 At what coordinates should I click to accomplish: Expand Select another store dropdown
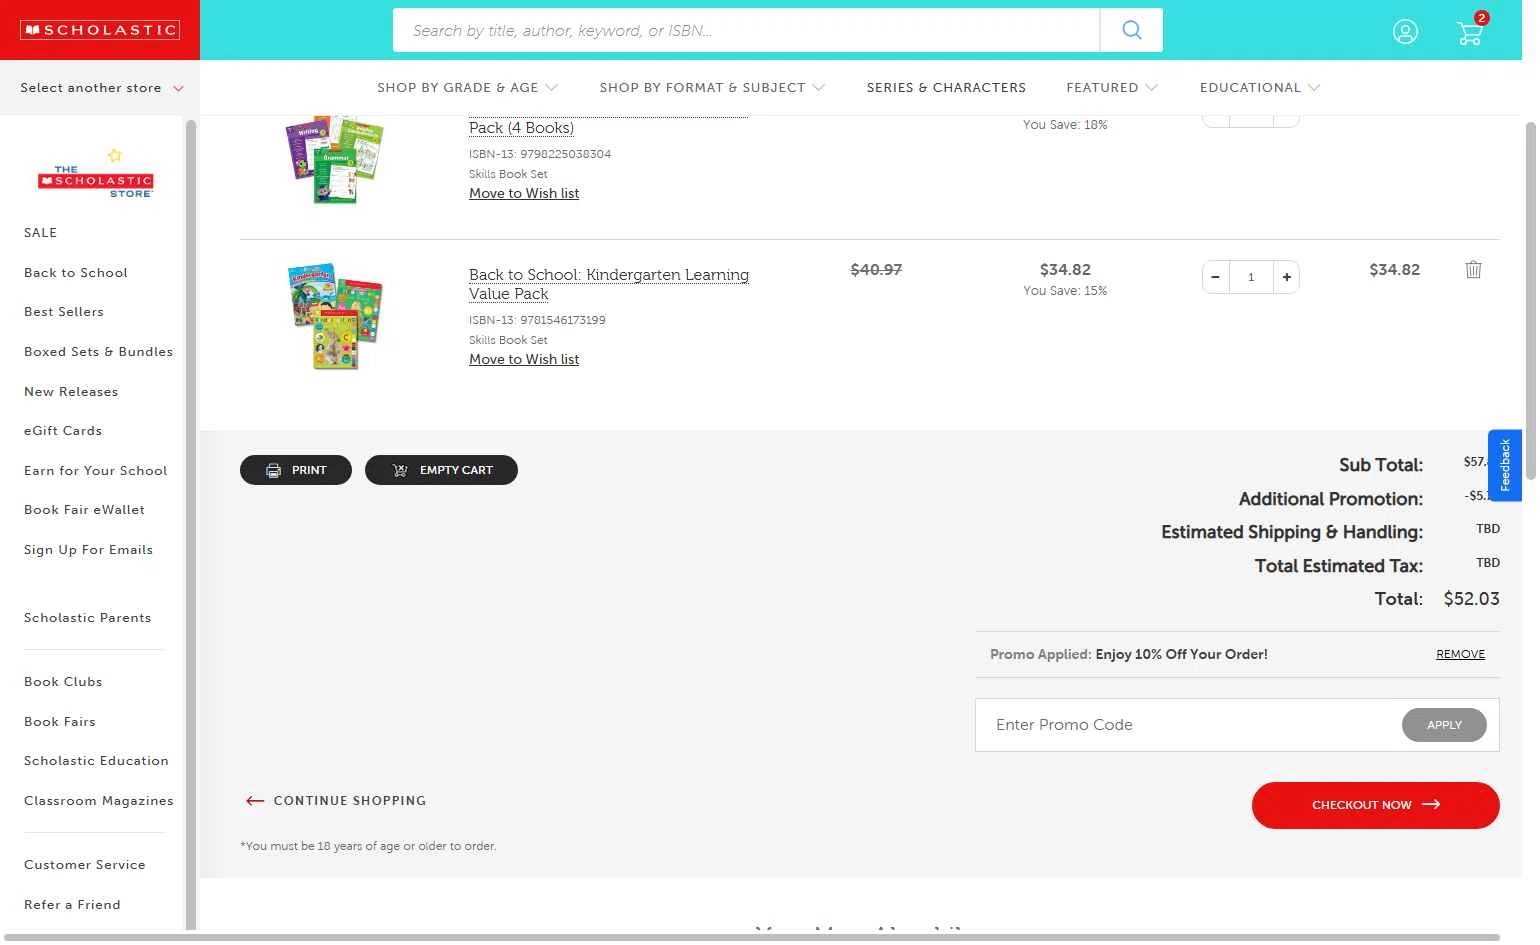pyautogui.click(x=101, y=88)
